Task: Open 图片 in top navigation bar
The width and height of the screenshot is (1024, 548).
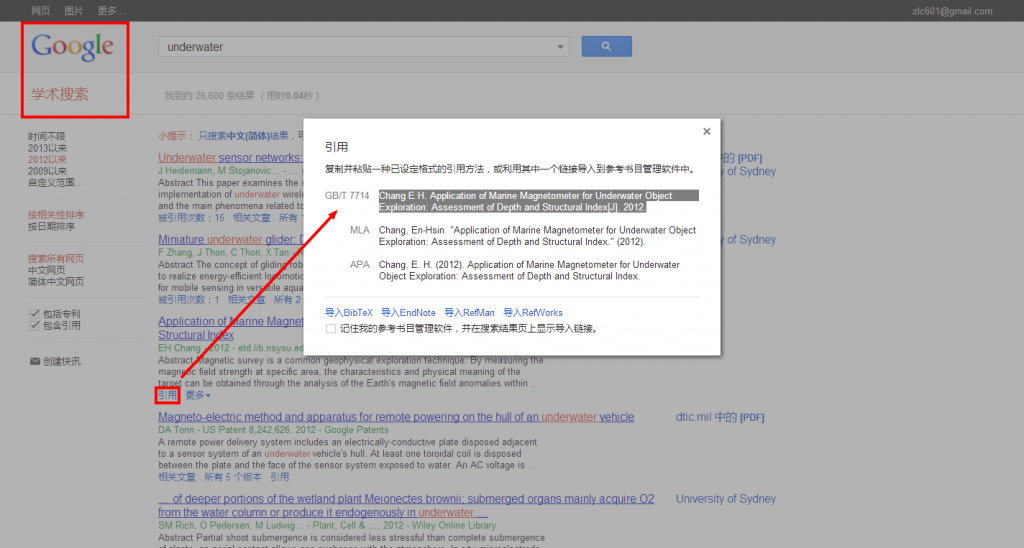Action: pos(74,10)
